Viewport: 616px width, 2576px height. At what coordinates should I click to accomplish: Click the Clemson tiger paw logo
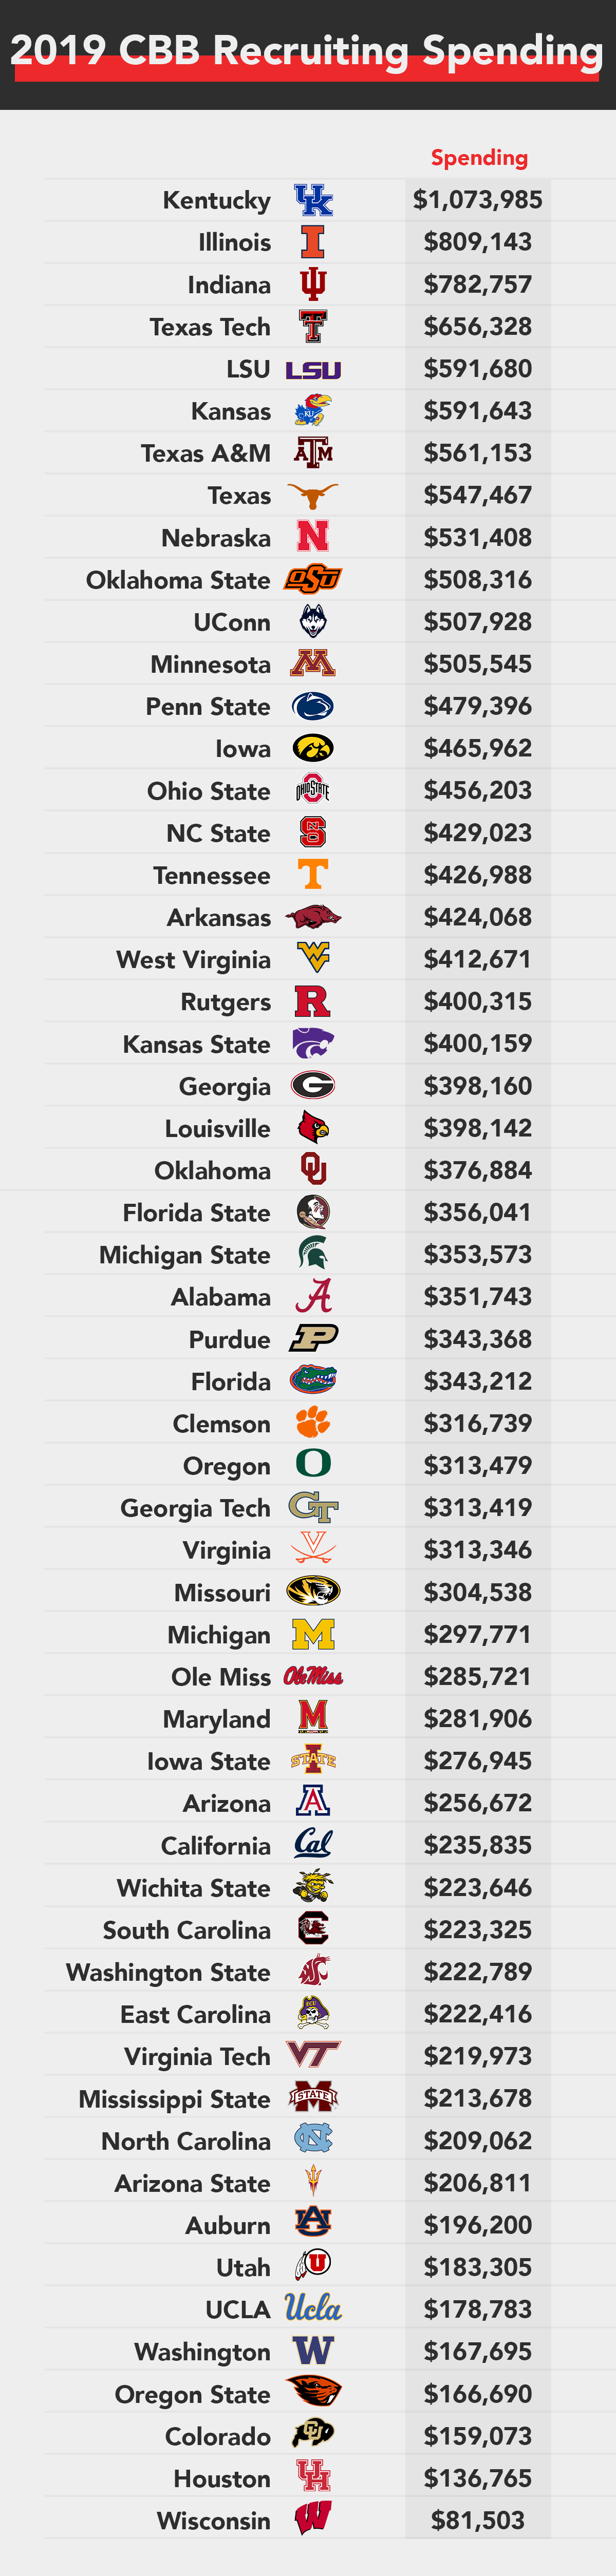tap(313, 1423)
